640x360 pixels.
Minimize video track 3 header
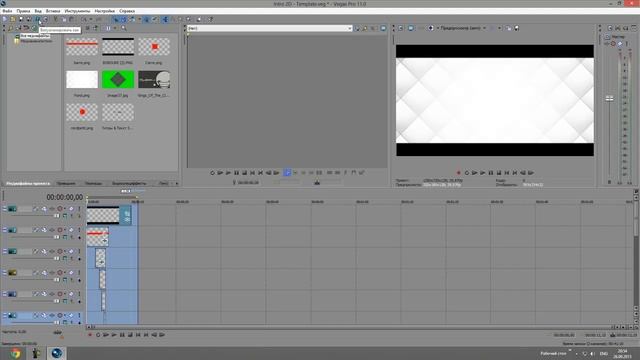5,251
